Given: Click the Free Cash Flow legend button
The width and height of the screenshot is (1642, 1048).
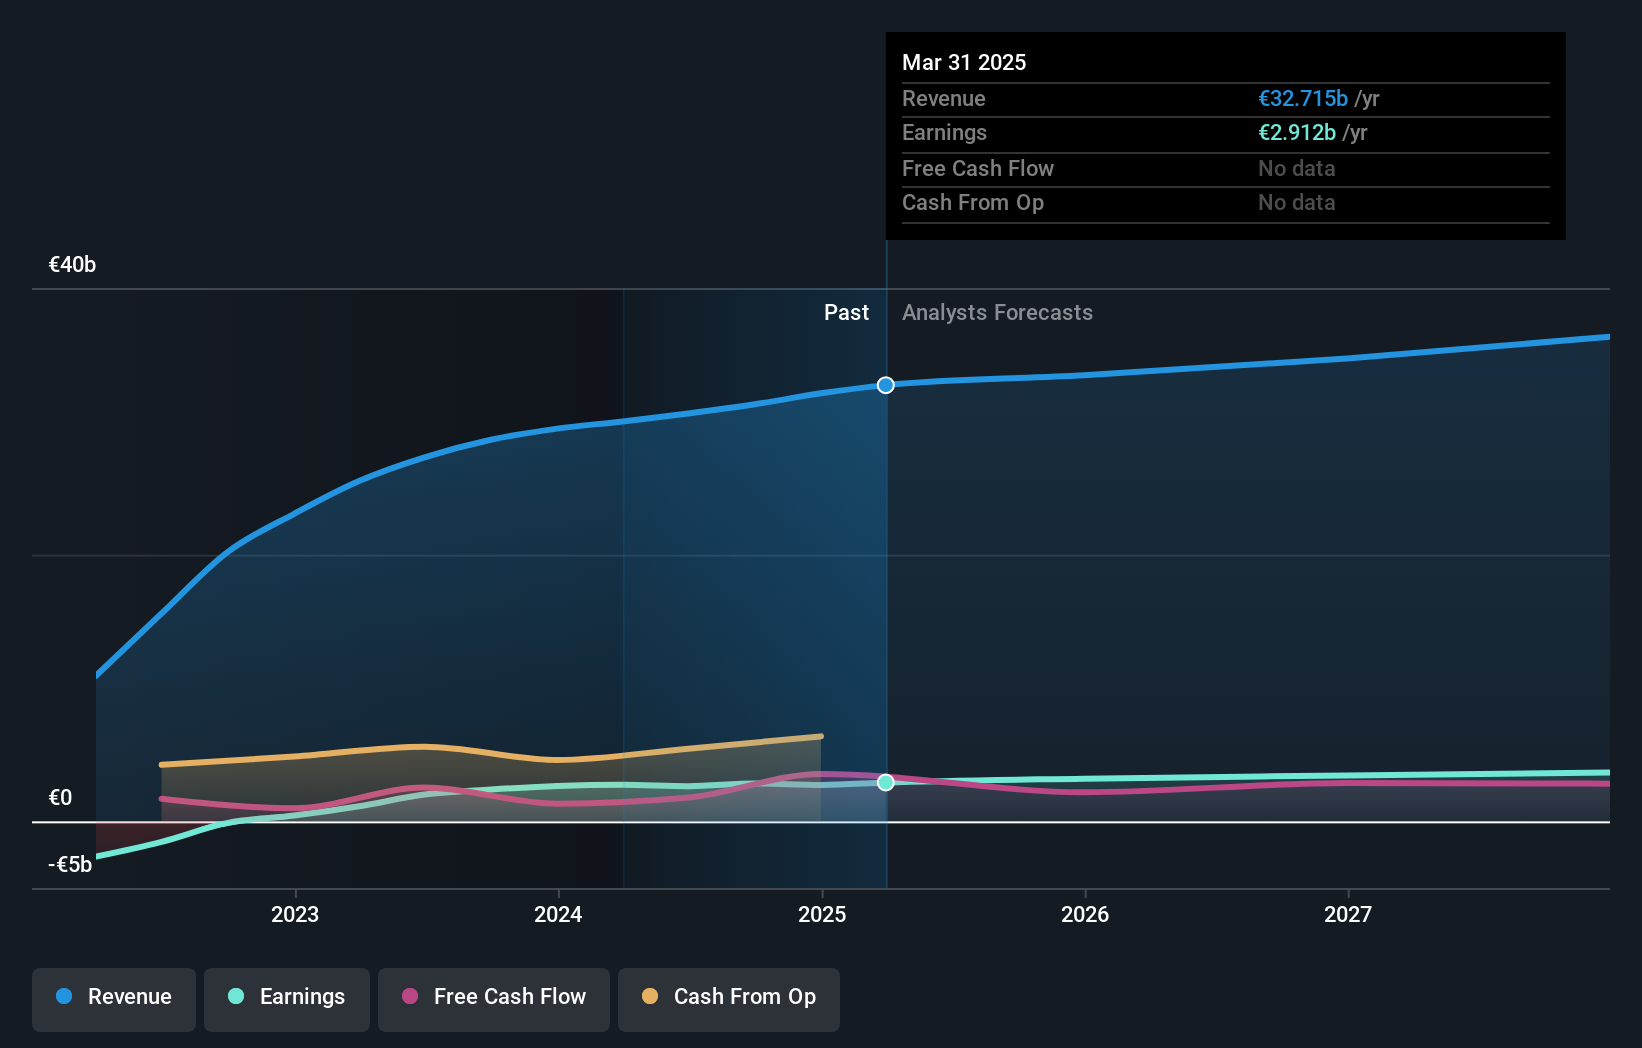Looking at the screenshot, I should (494, 997).
